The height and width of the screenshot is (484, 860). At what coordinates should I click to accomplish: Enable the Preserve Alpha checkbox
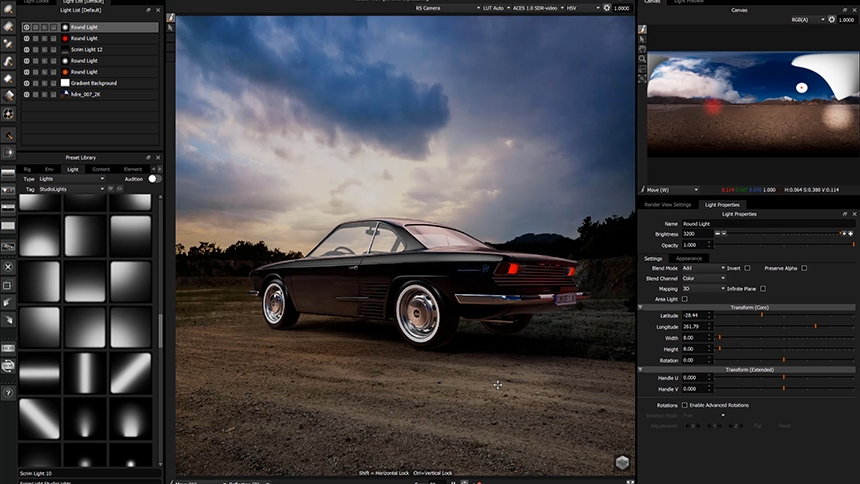click(x=804, y=268)
